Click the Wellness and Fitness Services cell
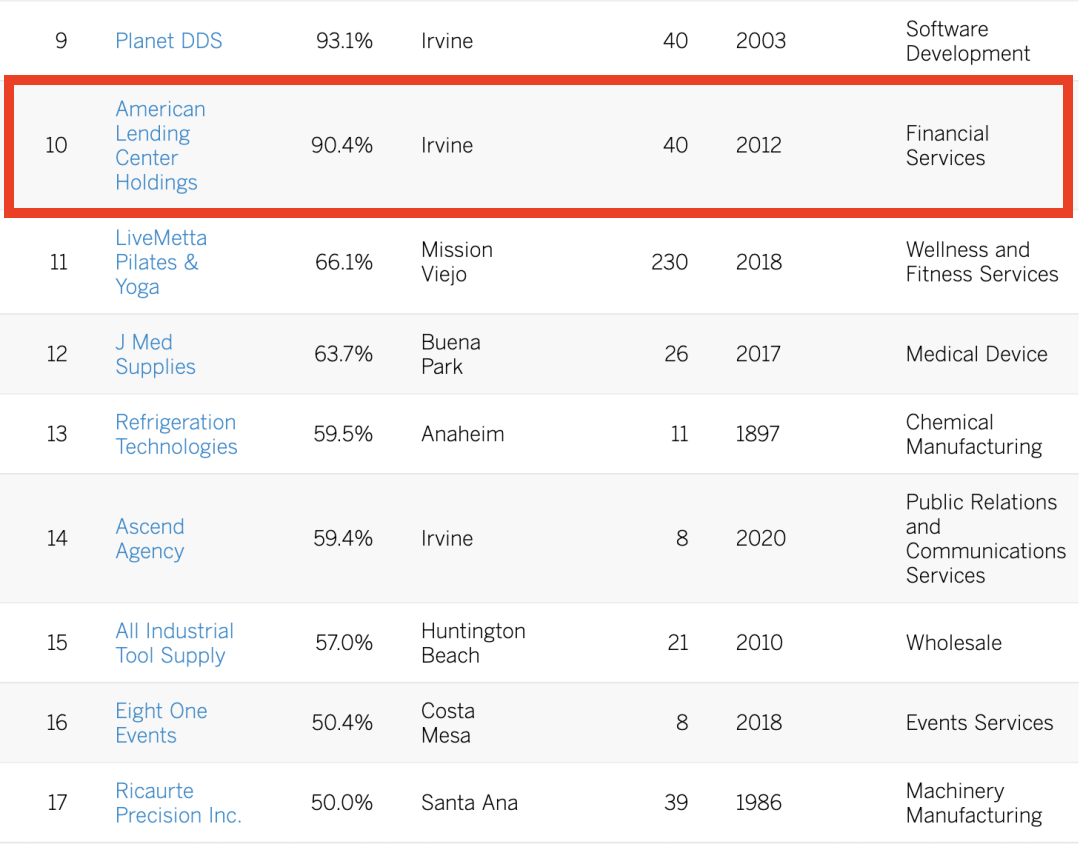Screen dimensions: 1080x844 coord(981,262)
